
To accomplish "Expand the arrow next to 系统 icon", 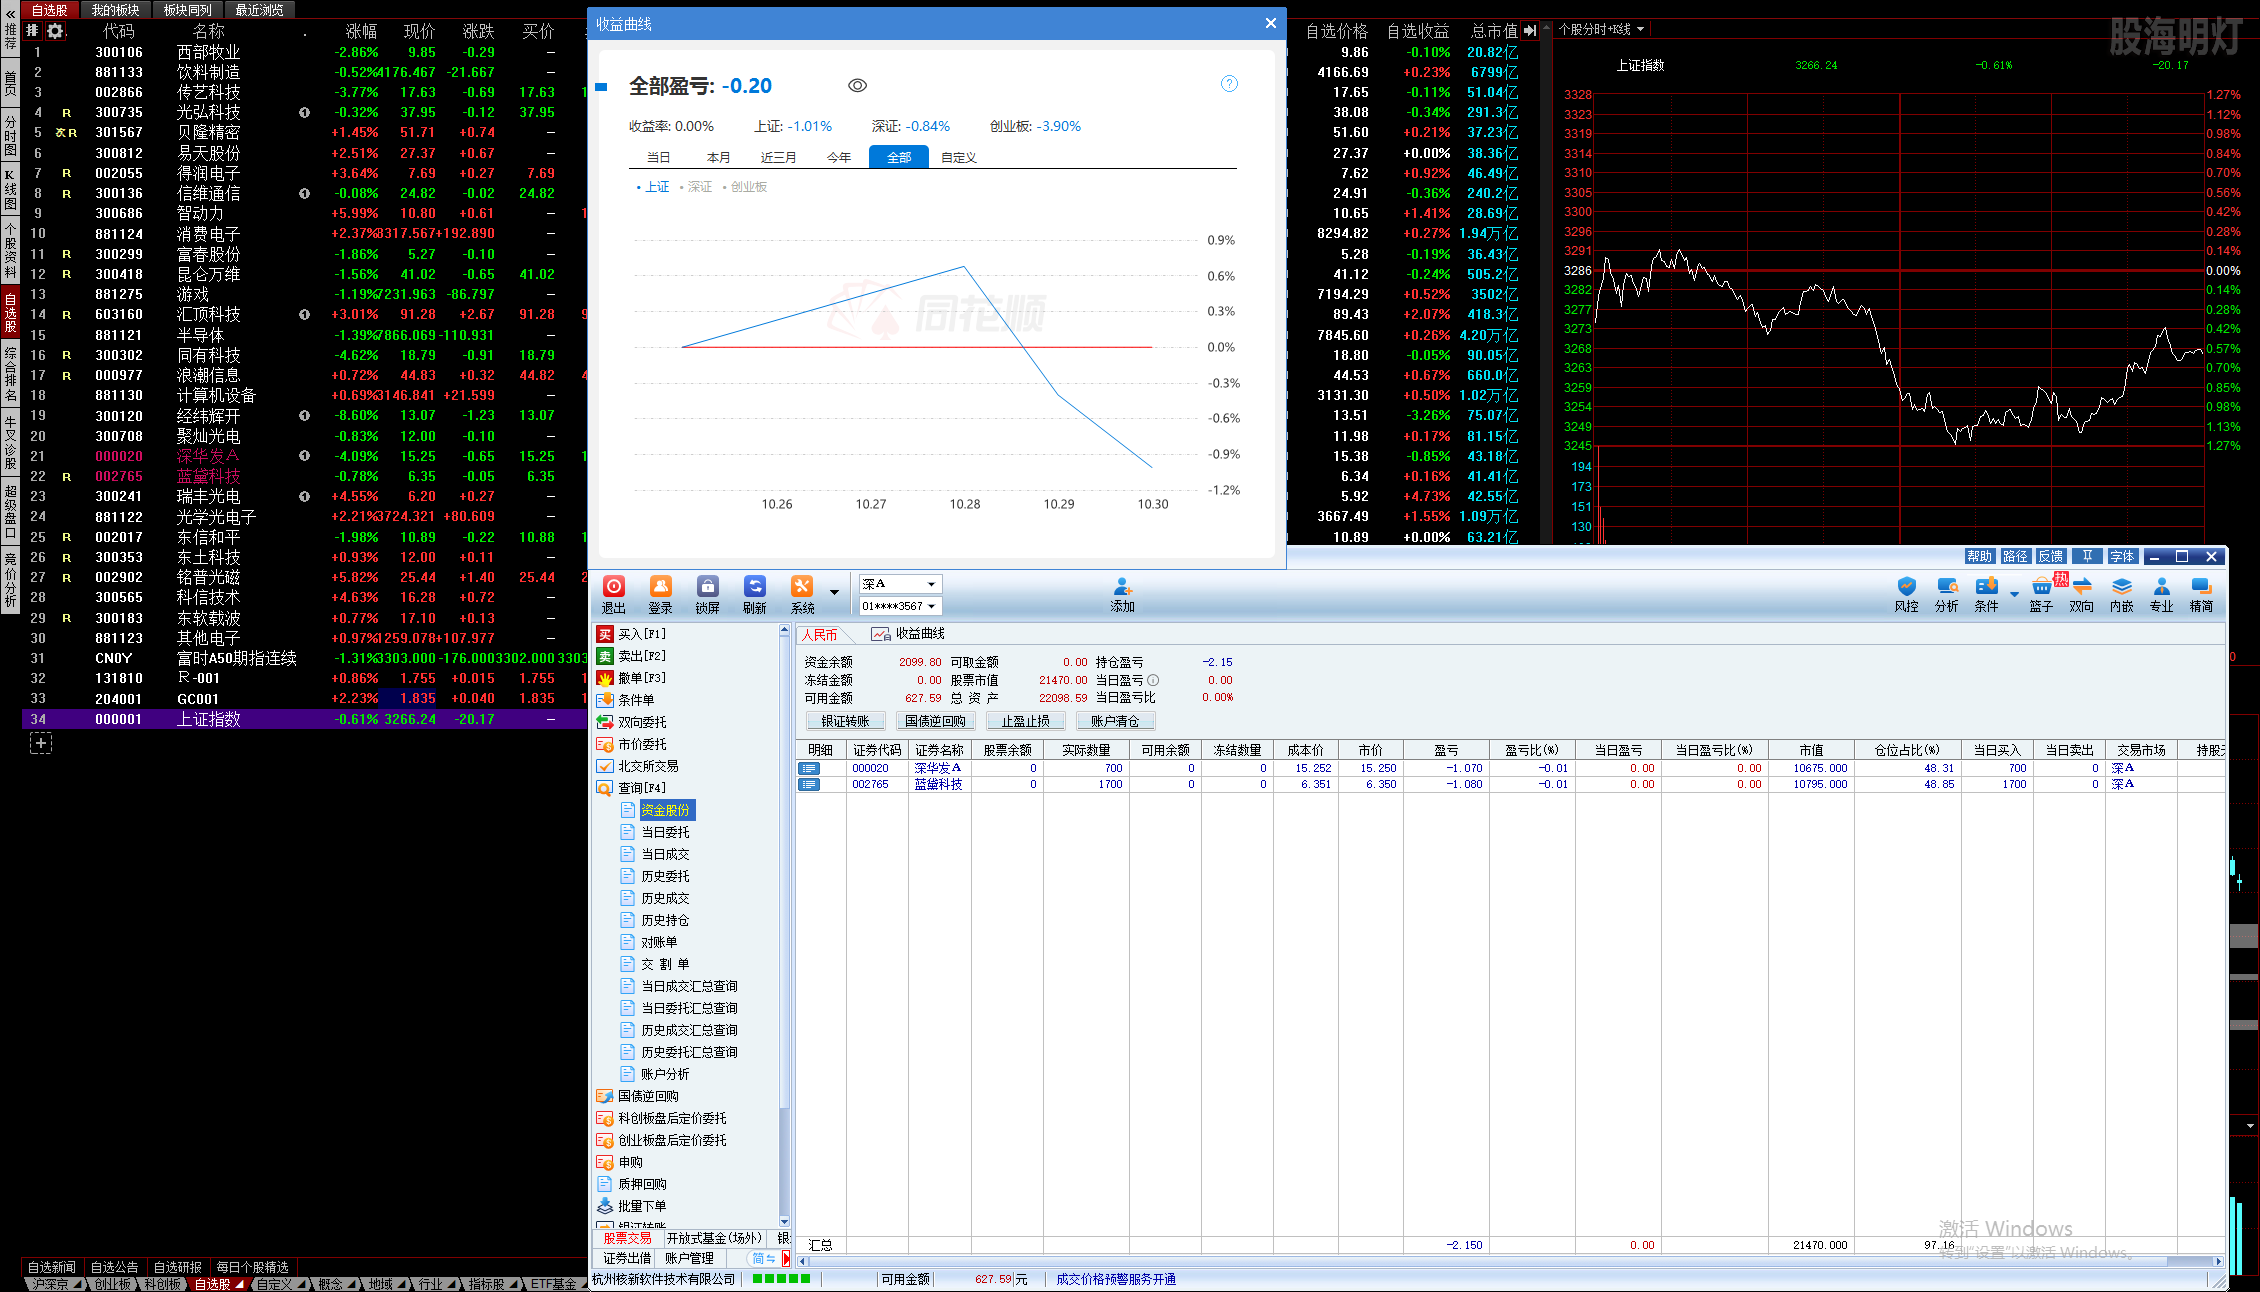I will [834, 592].
